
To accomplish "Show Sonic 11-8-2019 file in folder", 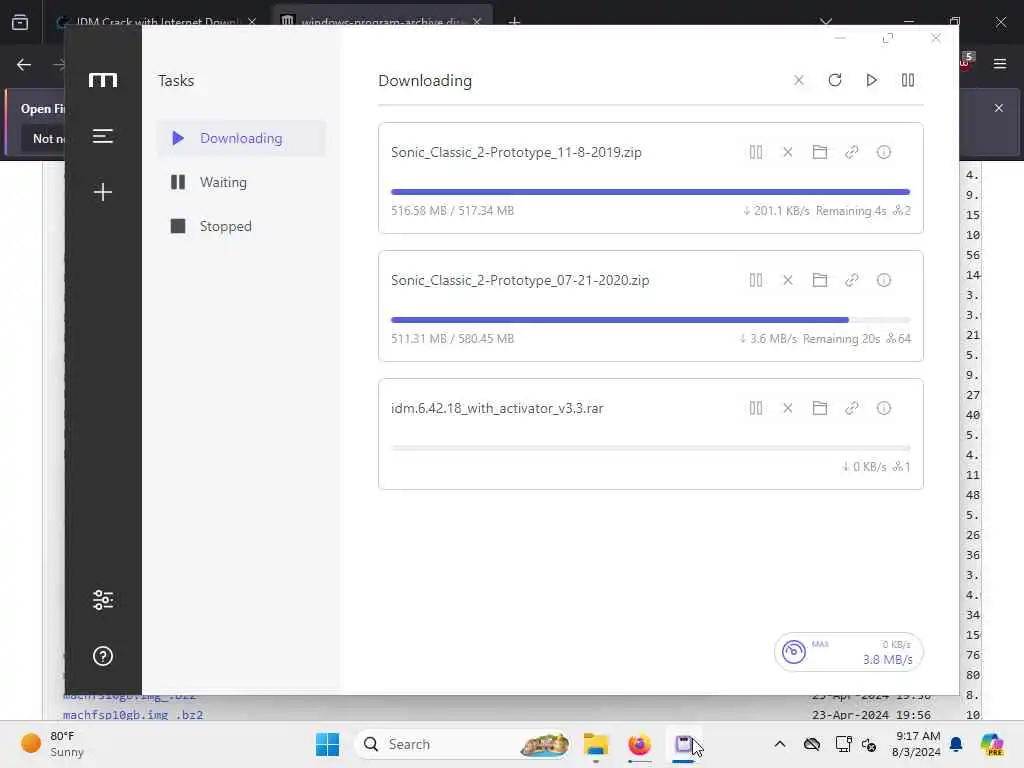I will click(820, 152).
